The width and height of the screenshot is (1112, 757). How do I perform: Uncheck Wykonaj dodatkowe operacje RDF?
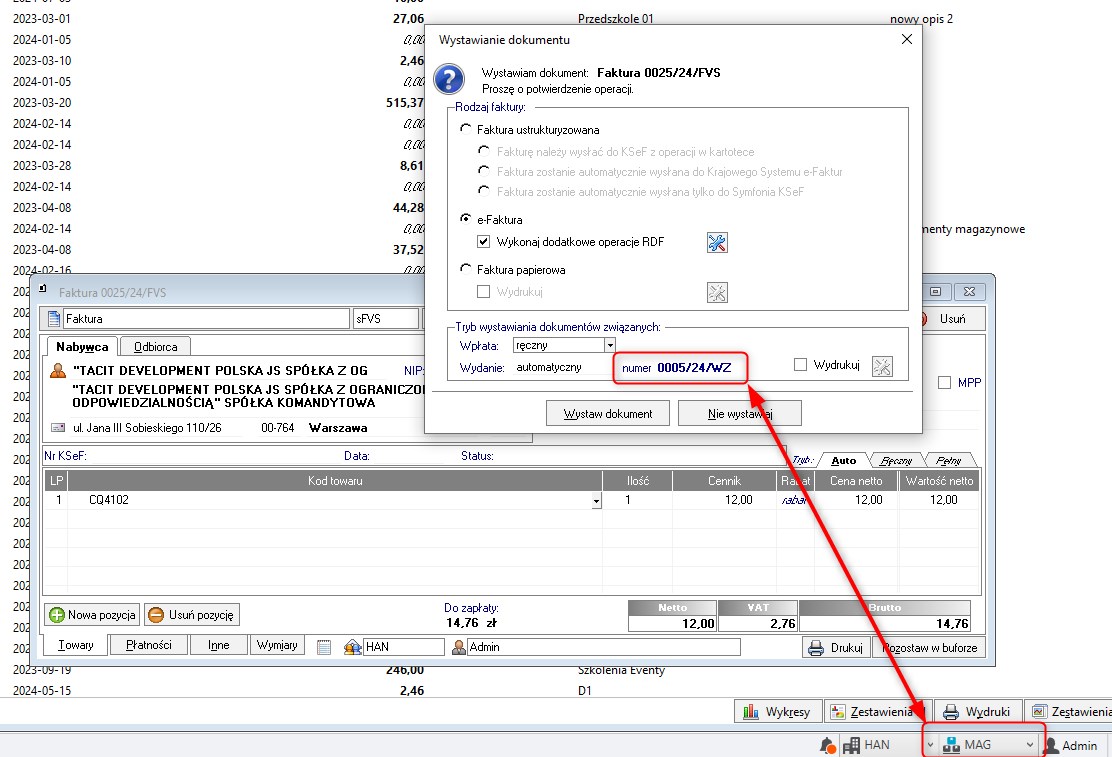pyautogui.click(x=484, y=242)
